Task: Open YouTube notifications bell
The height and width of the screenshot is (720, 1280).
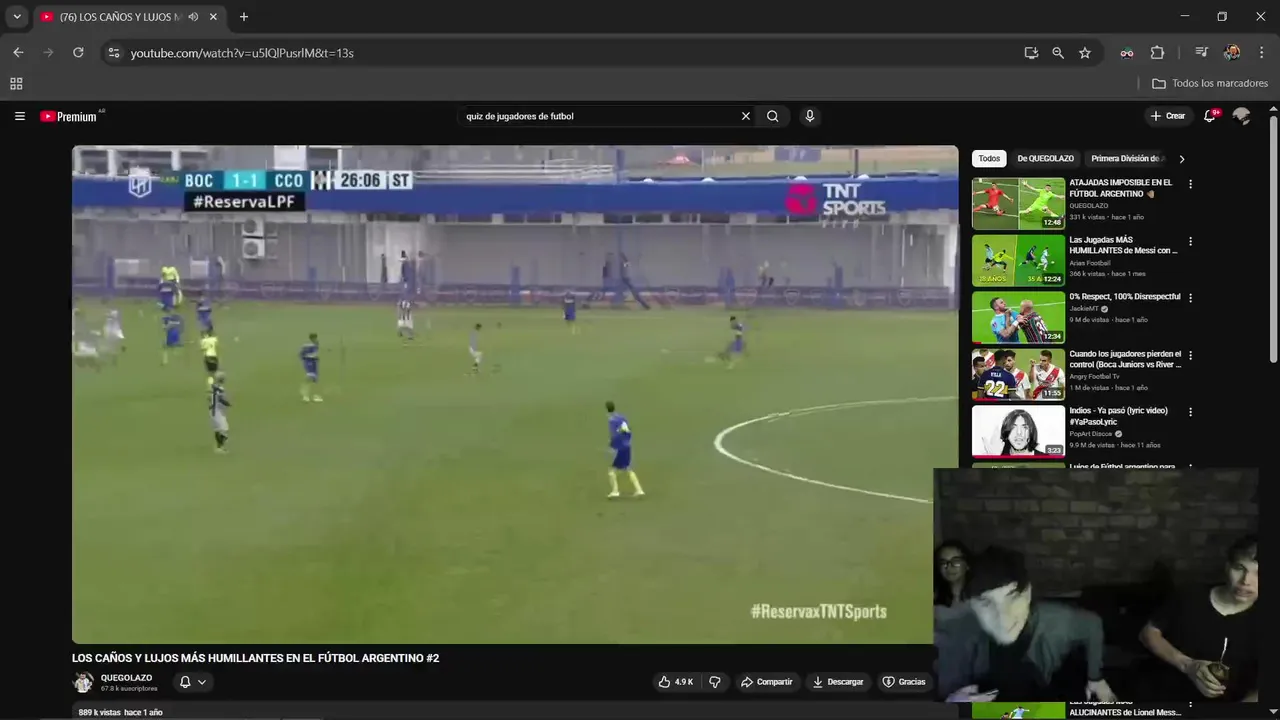Action: 1210,116
